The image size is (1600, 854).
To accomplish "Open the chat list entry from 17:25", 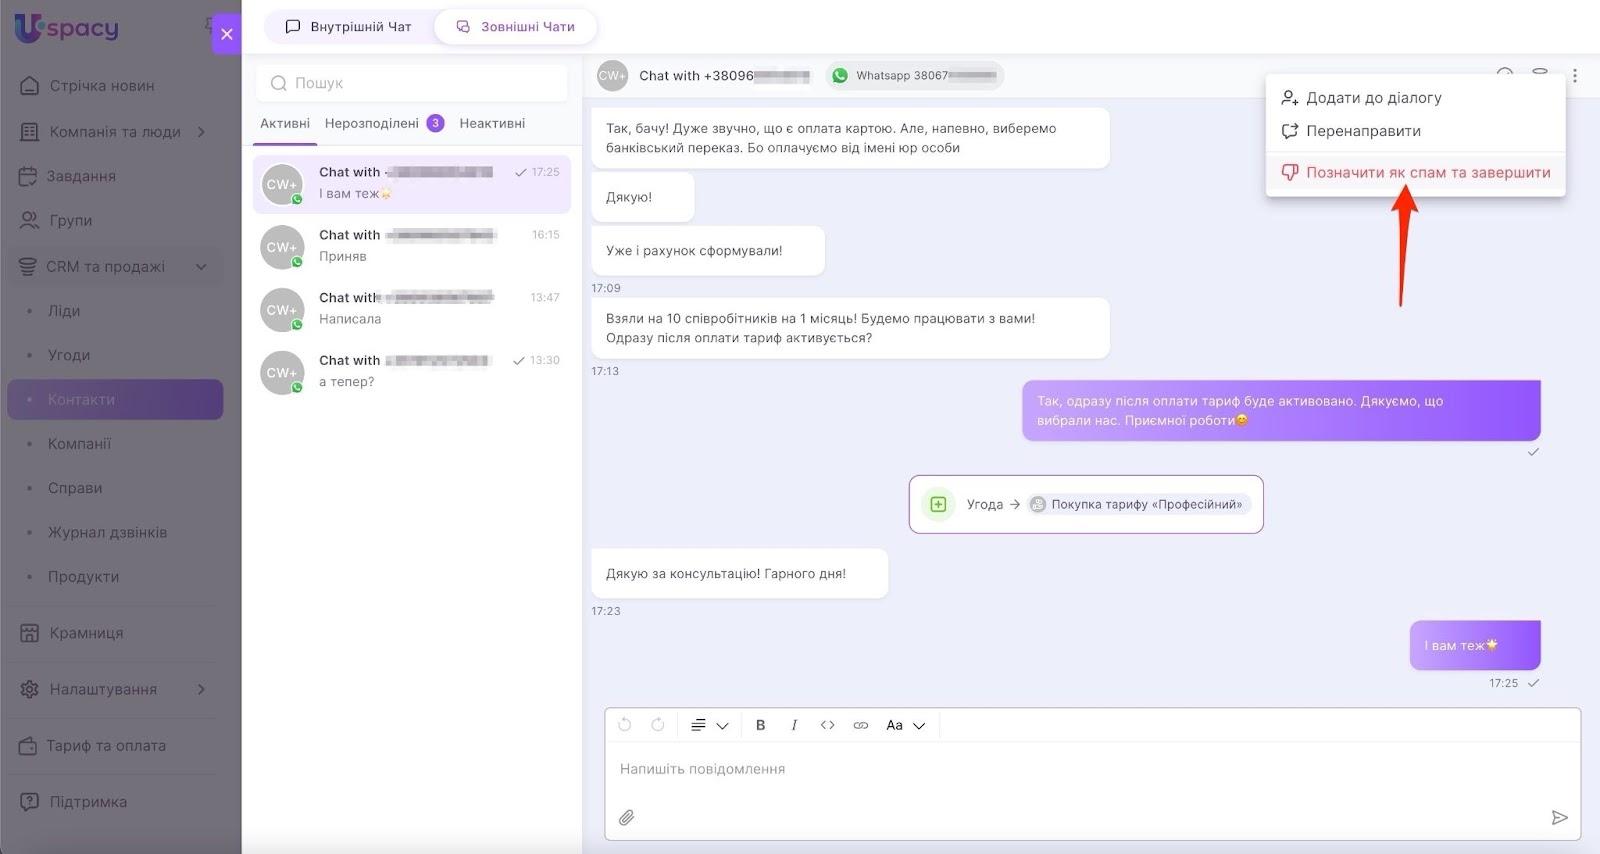I will tap(412, 184).
